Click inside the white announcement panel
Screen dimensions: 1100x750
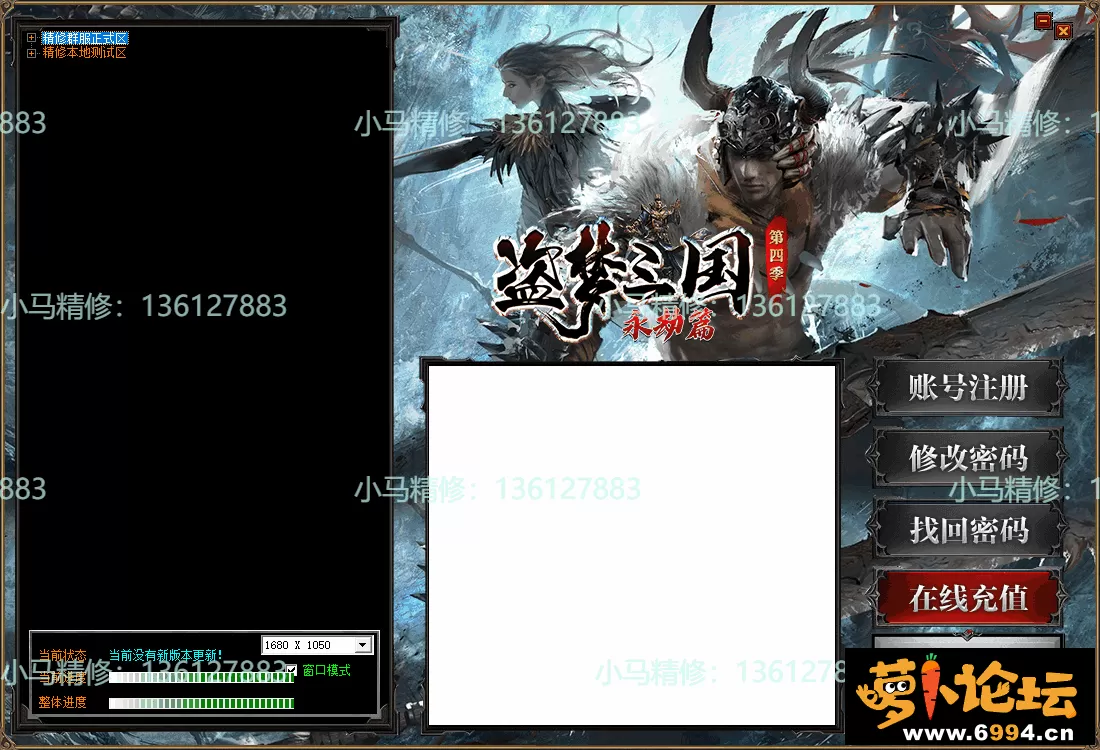pyautogui.click(x=631, y=545)
